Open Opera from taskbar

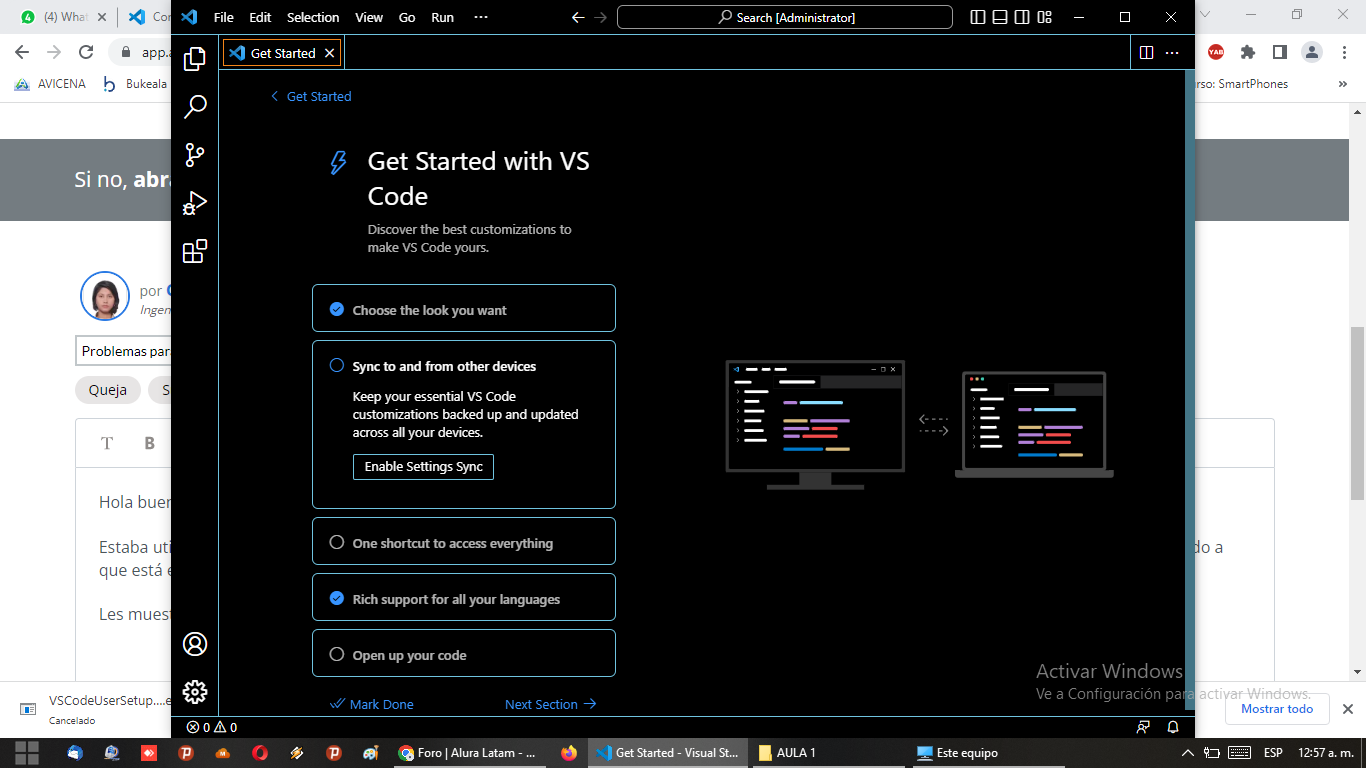click(260, 753)
